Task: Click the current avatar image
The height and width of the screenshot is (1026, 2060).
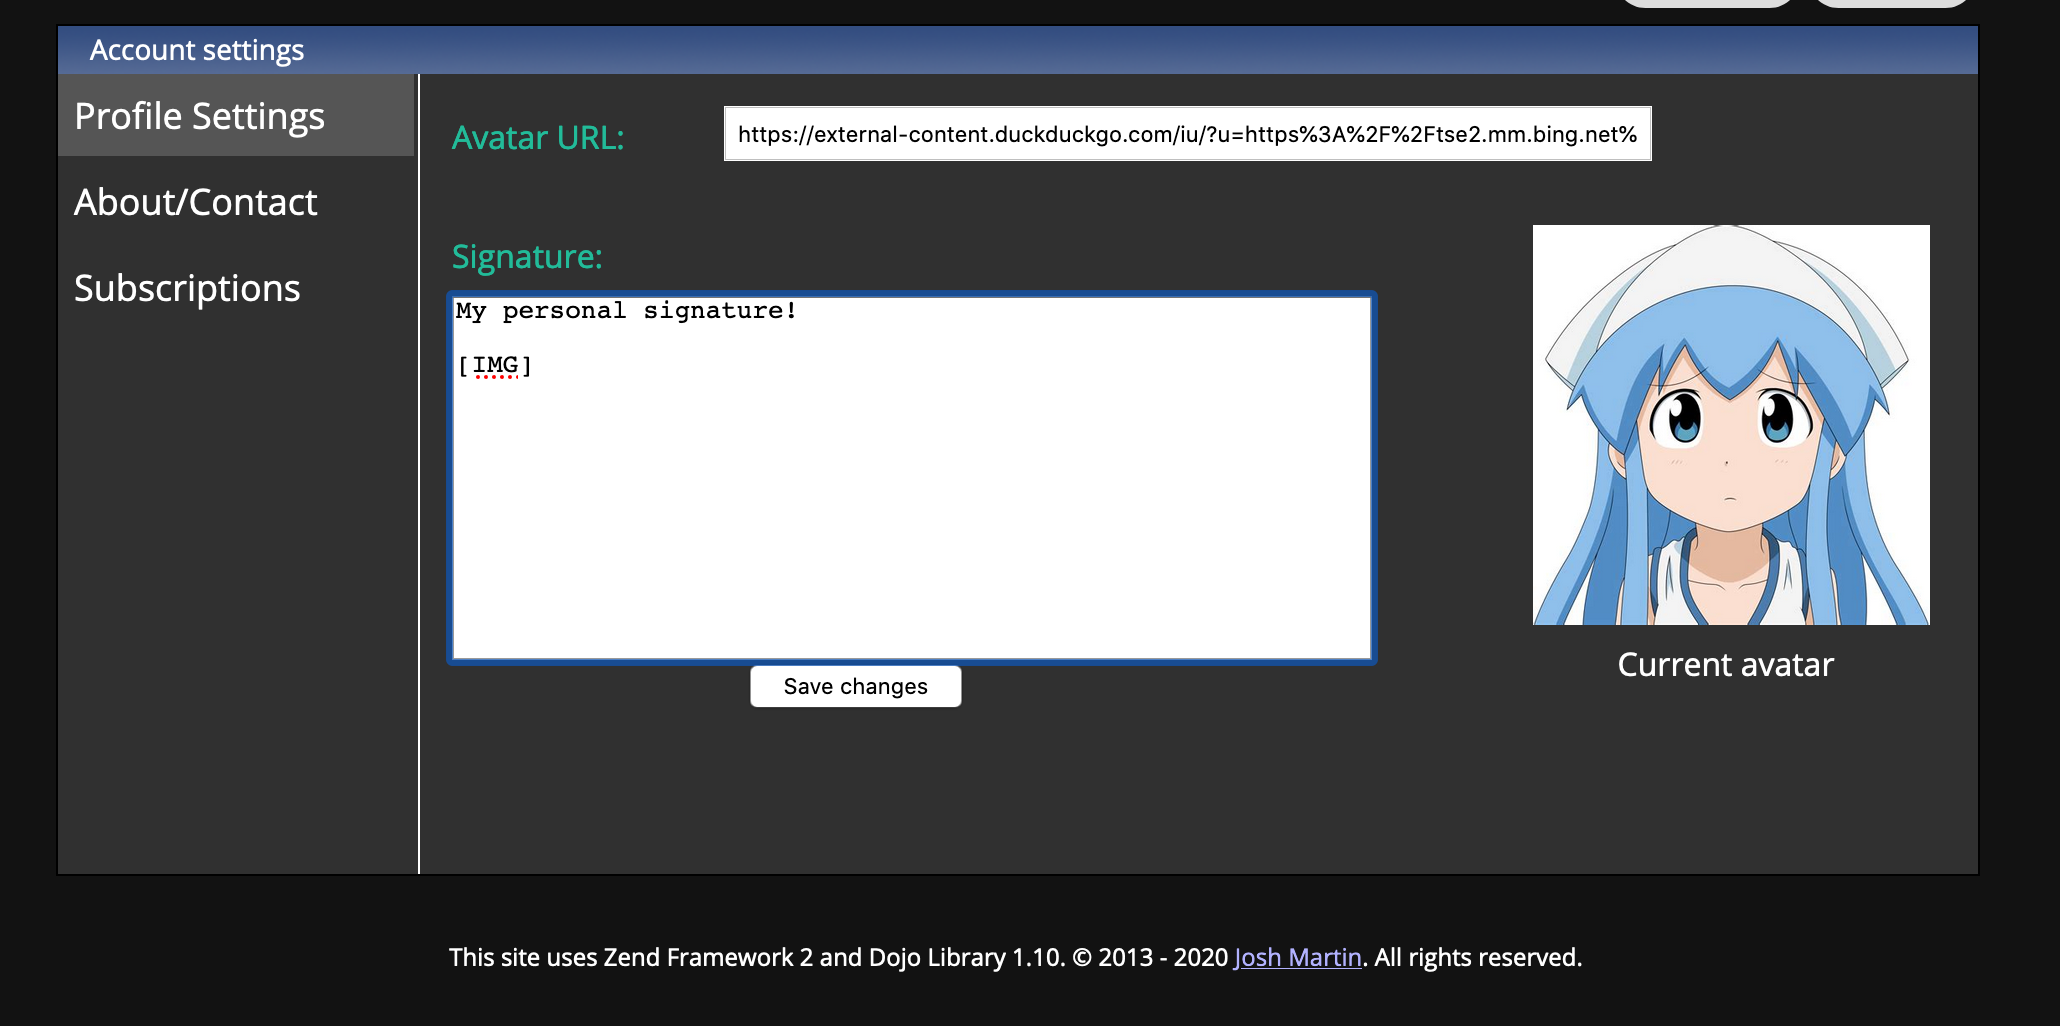Action: (x=1731, y=424)
